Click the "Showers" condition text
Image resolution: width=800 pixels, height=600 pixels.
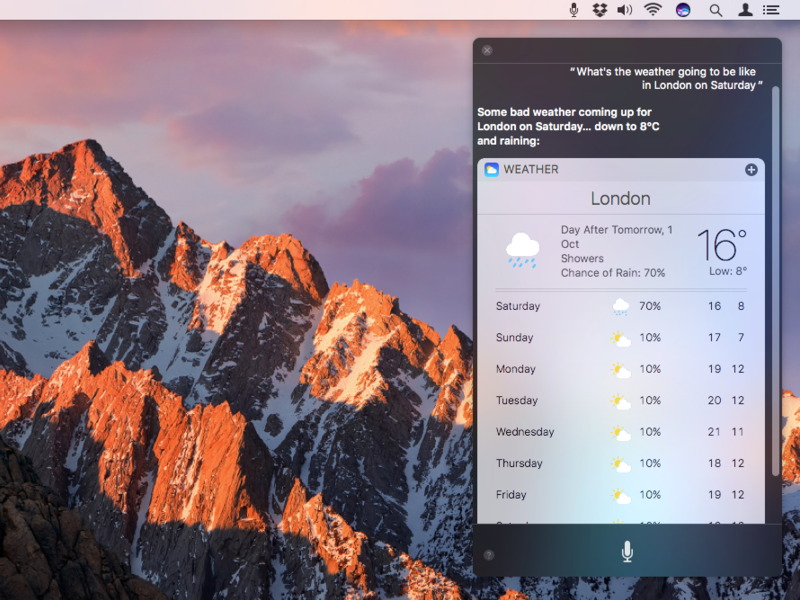(582, 258)
